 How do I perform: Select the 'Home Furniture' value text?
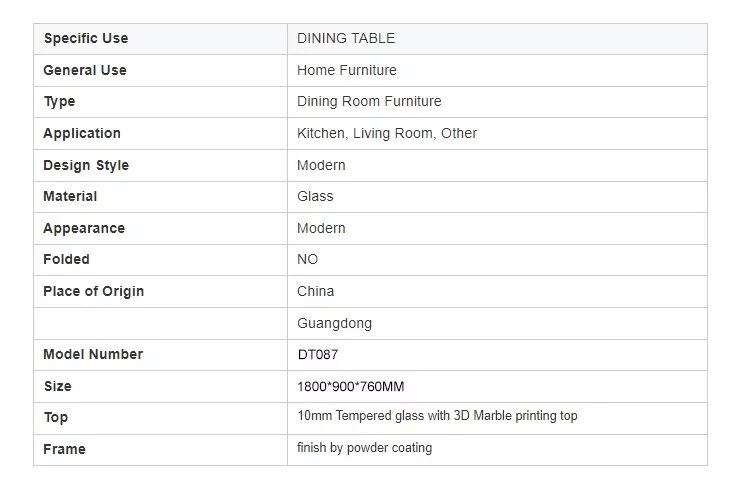[347, 70]
